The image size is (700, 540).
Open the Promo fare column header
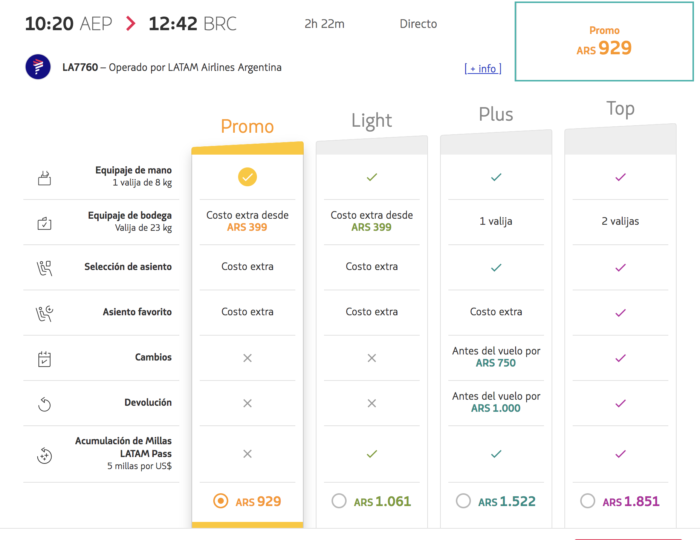tap(247, 127)
